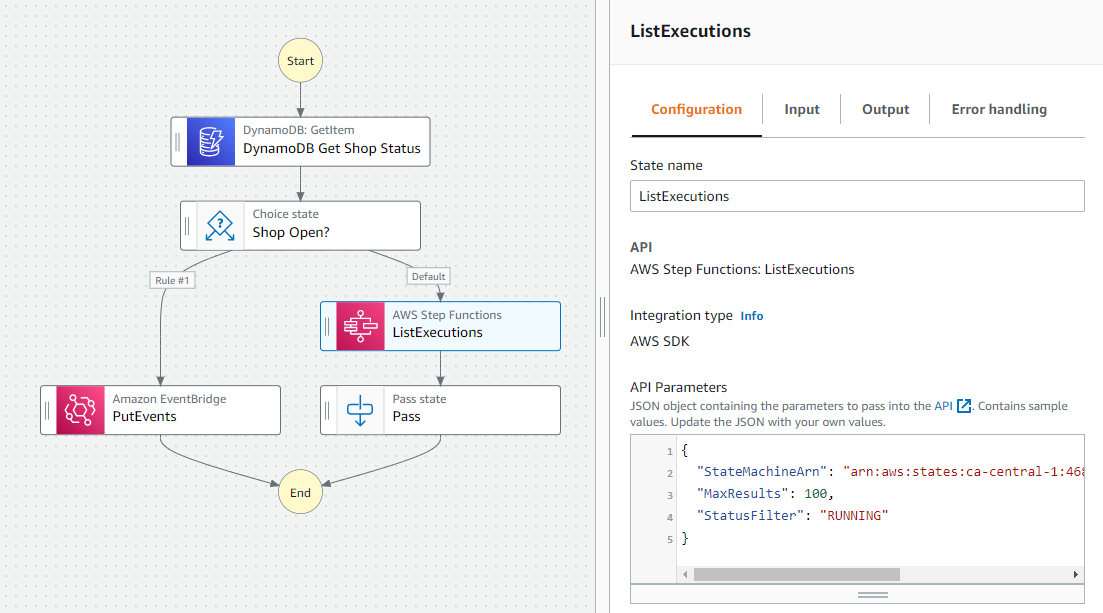Viewport: 1103px width, 613px height.
Task: Click the "MaxResults": 100 line
Action: tap(765, 493)
